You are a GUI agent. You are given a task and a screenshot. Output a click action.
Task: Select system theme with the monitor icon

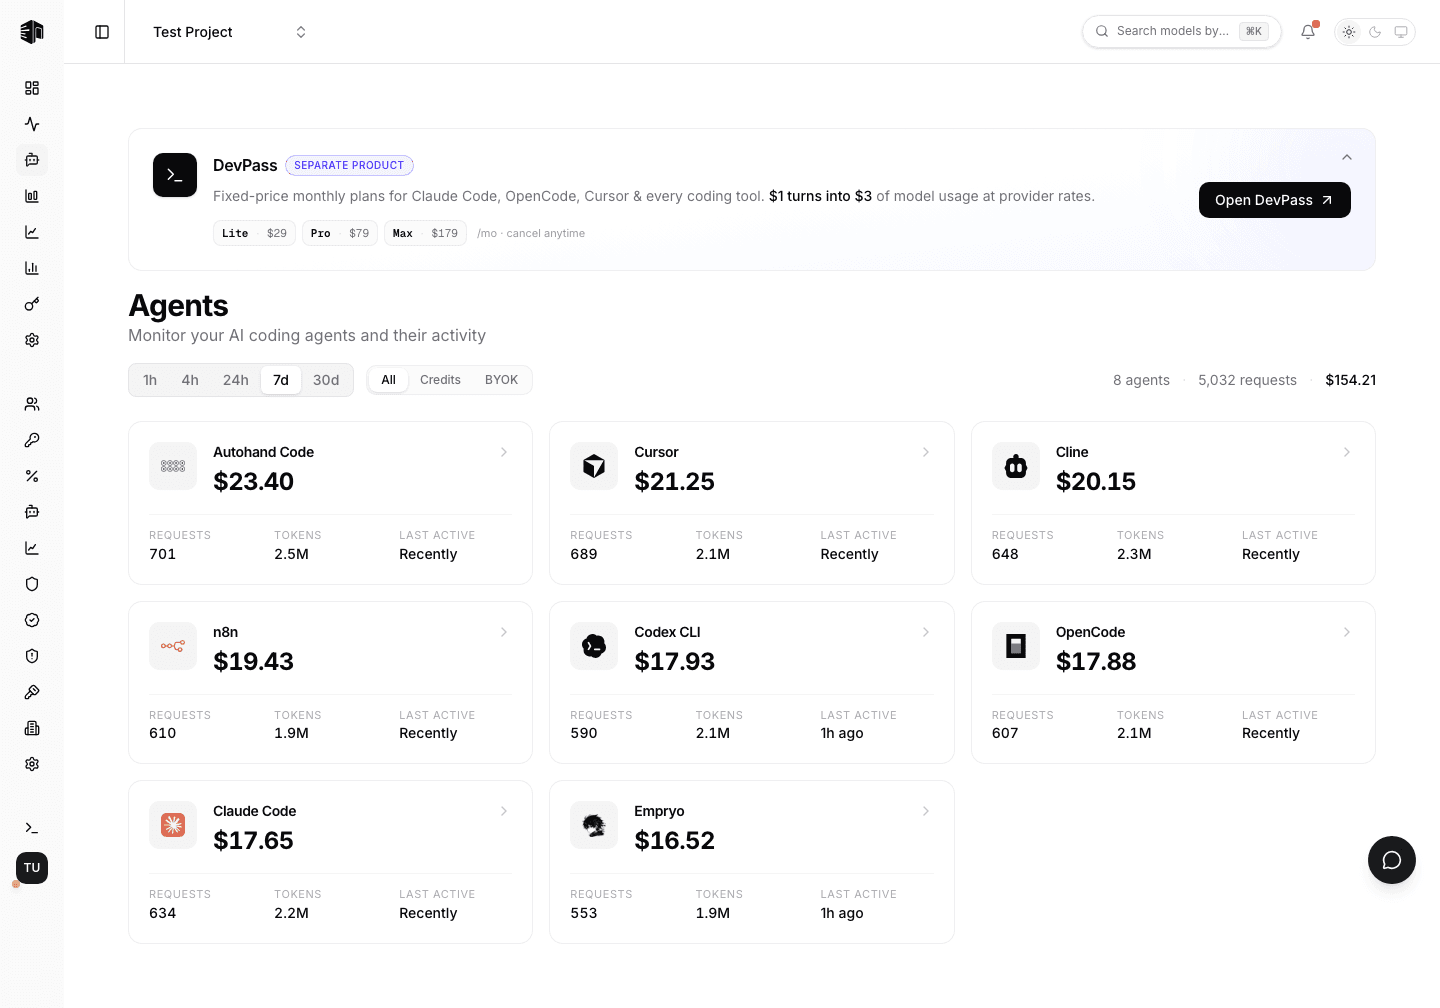(1401, 32)
